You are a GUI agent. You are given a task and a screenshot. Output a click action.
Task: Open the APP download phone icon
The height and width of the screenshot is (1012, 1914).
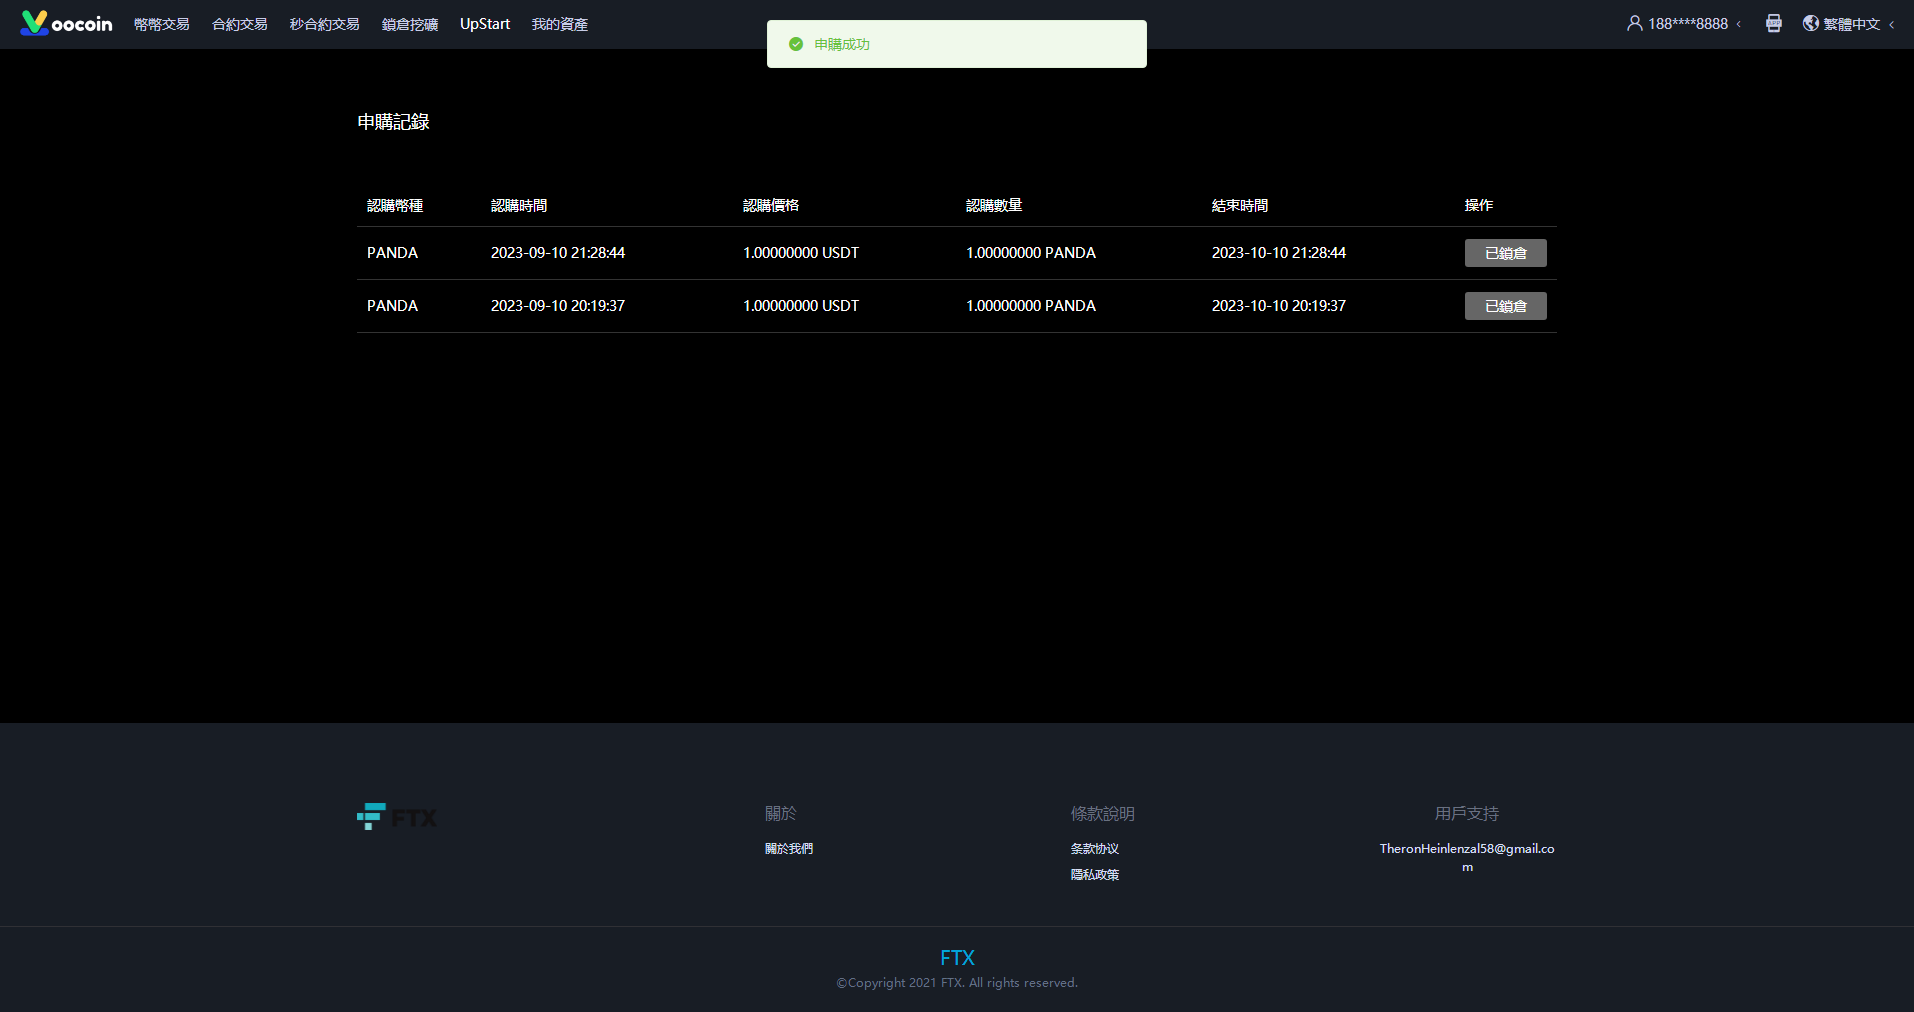click(x=1773, y=23)
